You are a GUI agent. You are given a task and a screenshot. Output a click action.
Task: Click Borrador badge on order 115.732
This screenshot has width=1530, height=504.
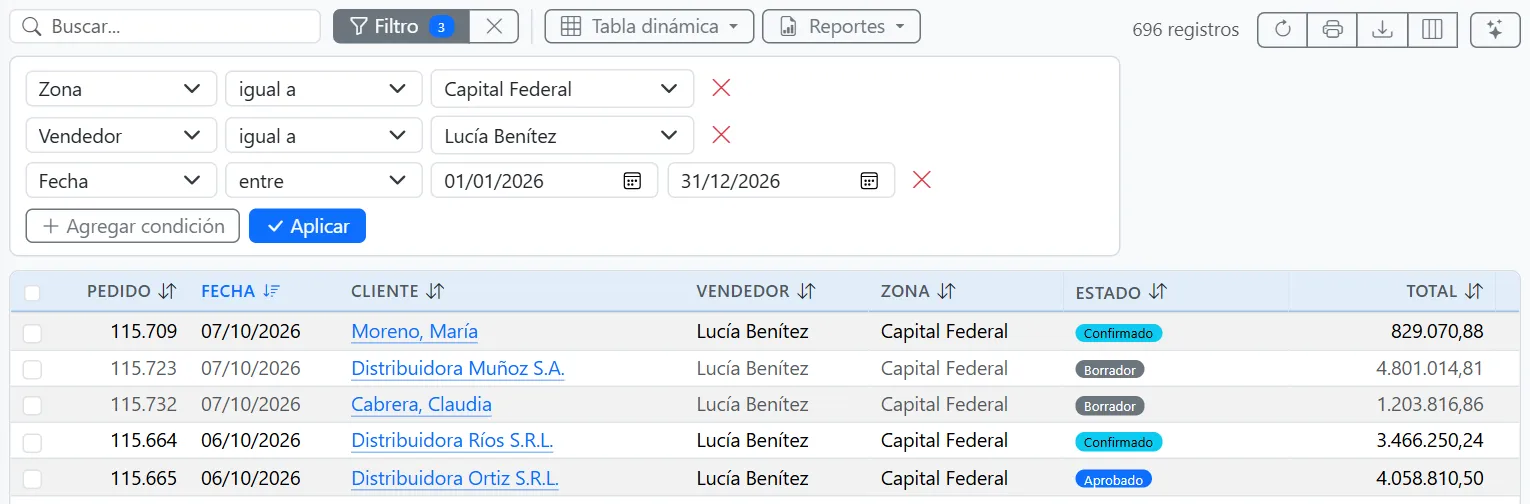[x=1110, y=406]
